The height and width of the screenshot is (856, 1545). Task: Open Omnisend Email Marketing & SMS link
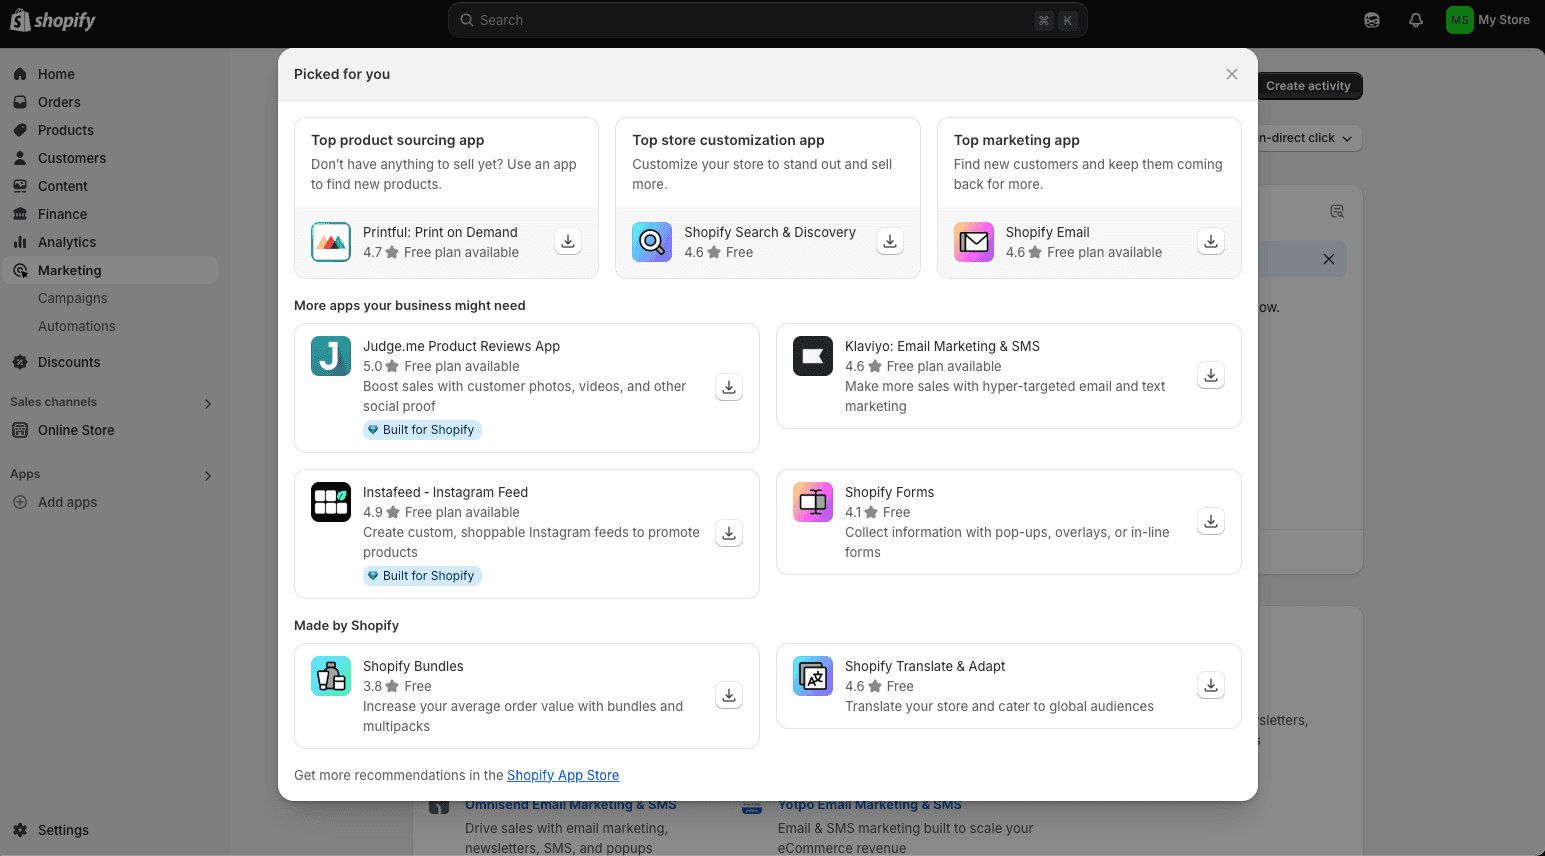tap(571, 806)
